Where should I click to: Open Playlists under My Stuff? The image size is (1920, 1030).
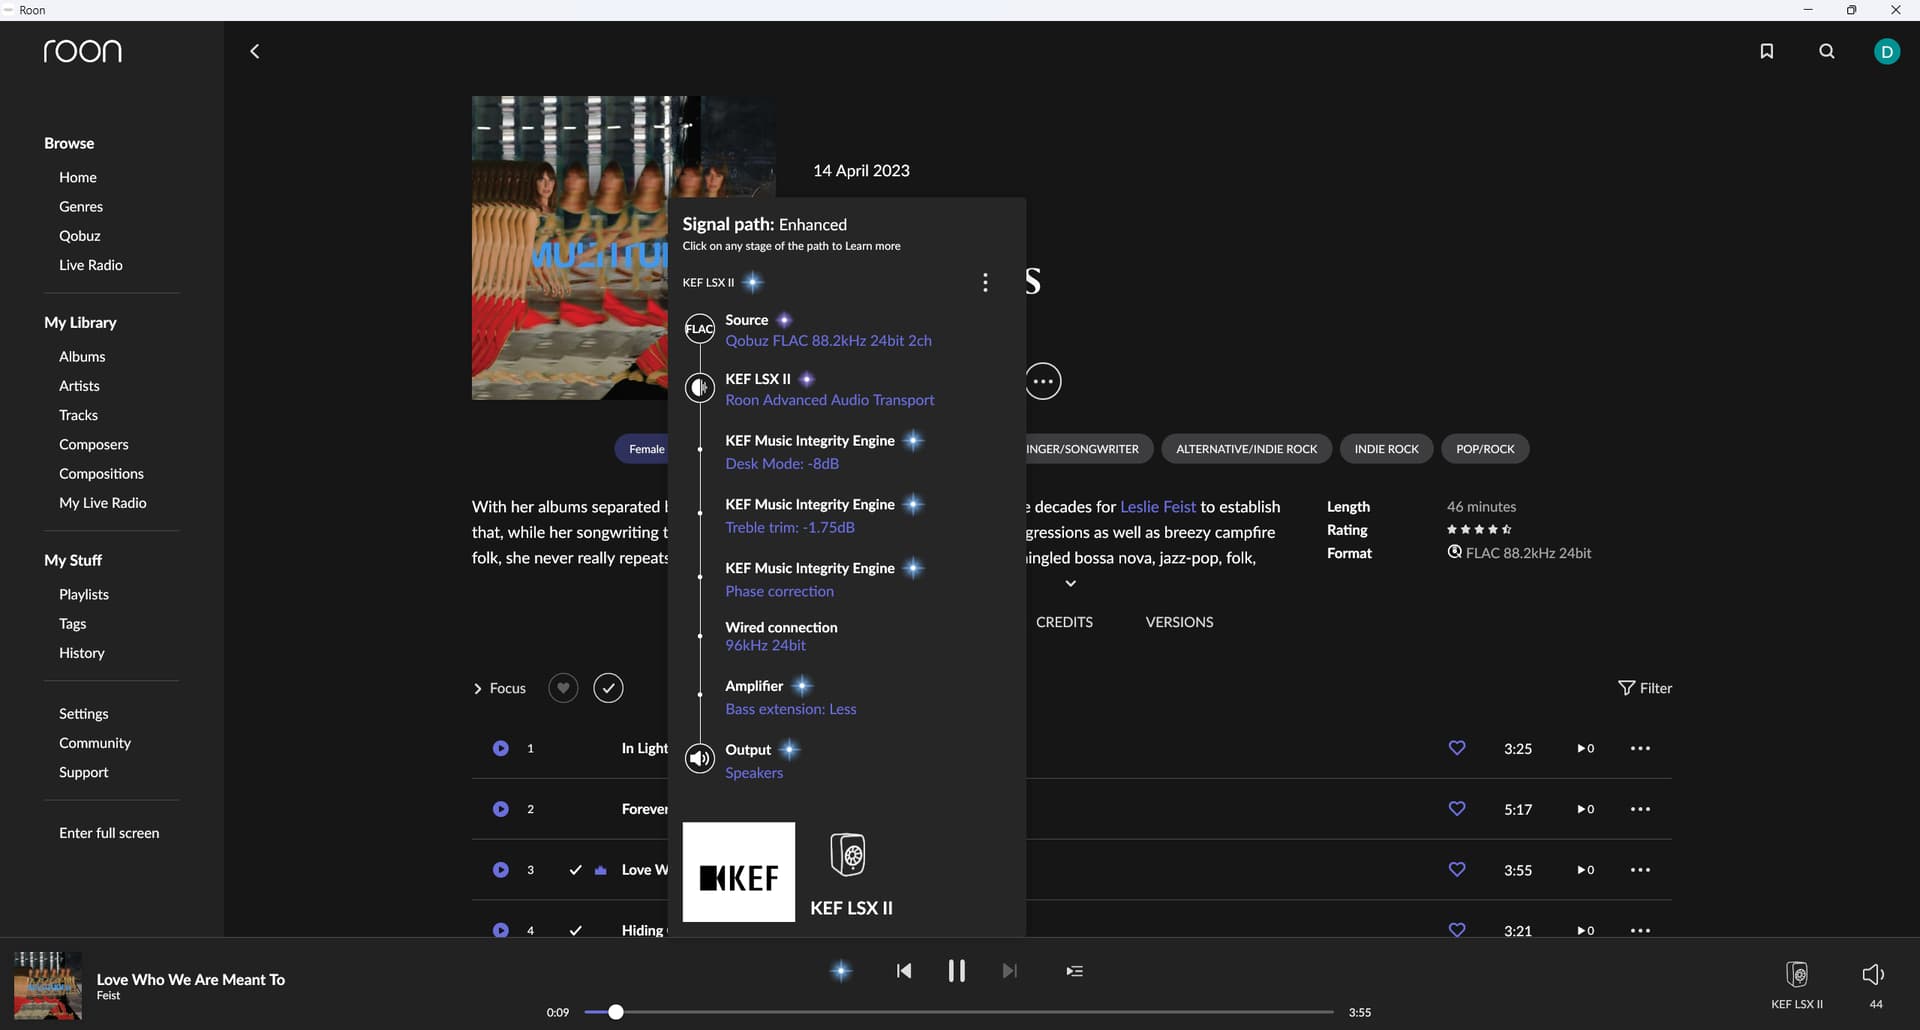[x=84, y=594]
